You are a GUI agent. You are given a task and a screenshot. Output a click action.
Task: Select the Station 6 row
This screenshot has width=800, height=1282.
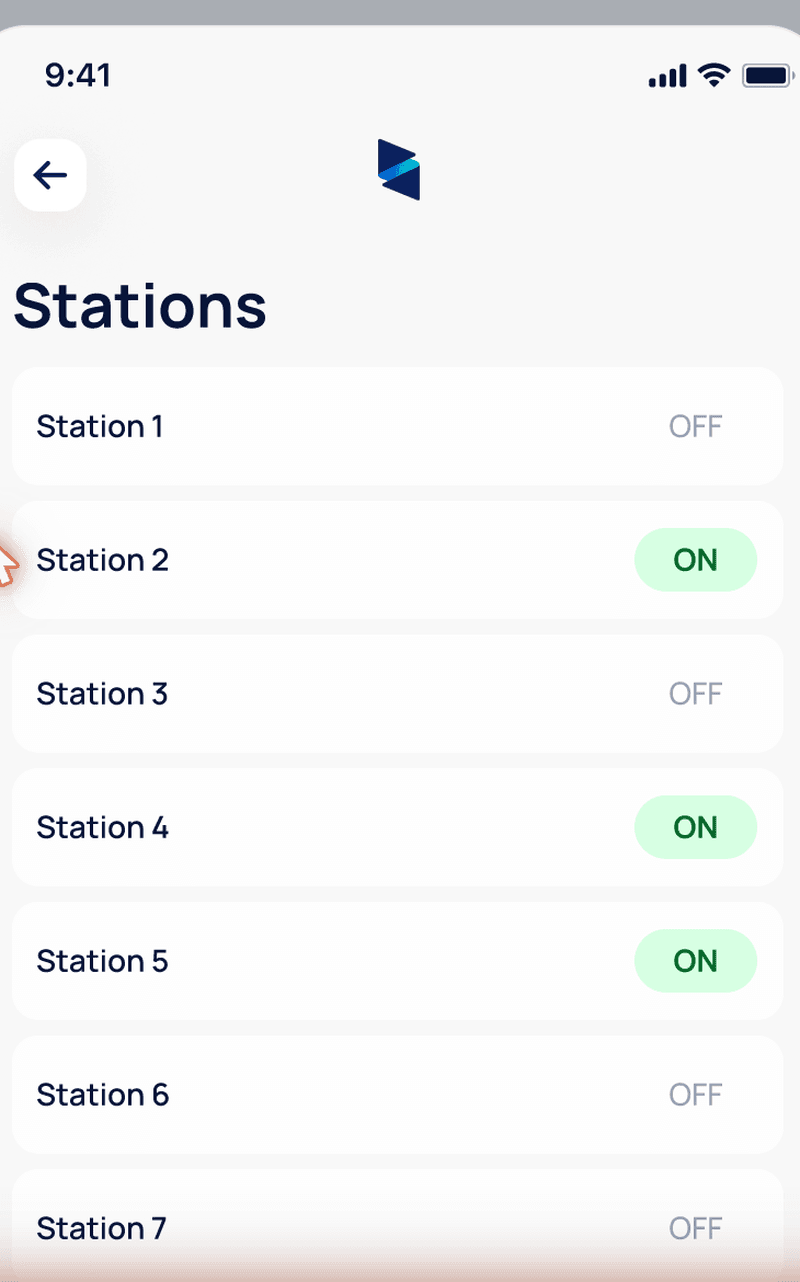click(x=397, y=1095)
